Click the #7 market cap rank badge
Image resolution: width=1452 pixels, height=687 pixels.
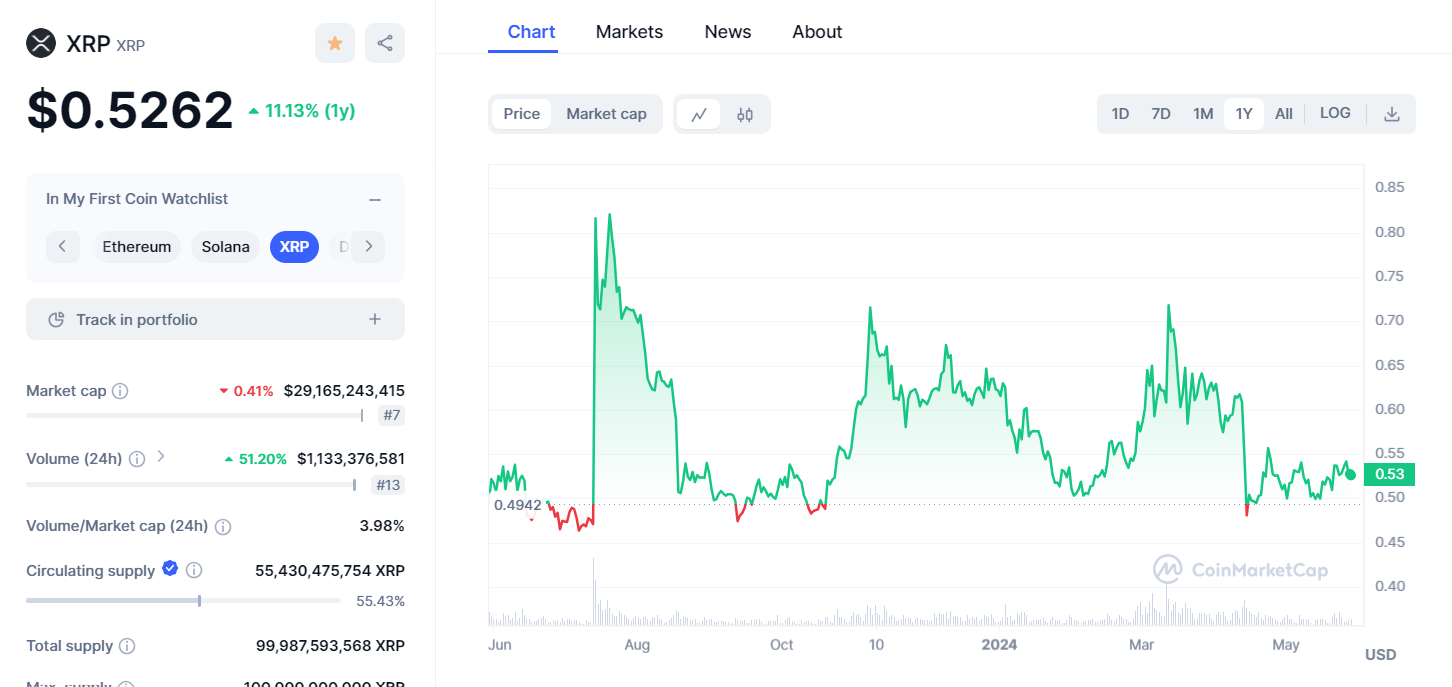[391, 416]
